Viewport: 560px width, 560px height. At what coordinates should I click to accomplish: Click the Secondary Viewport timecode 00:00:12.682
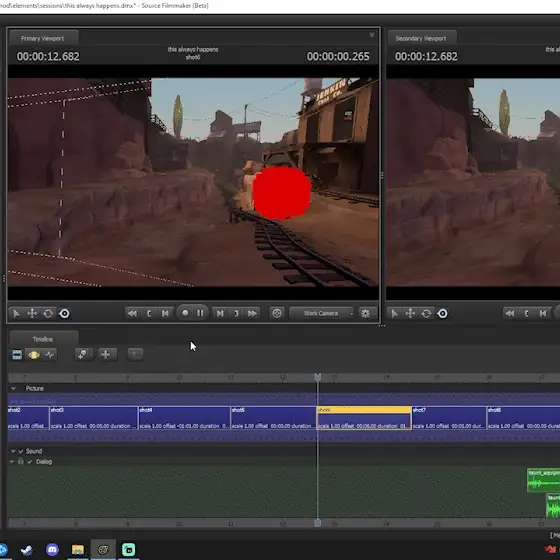(426, 56)
